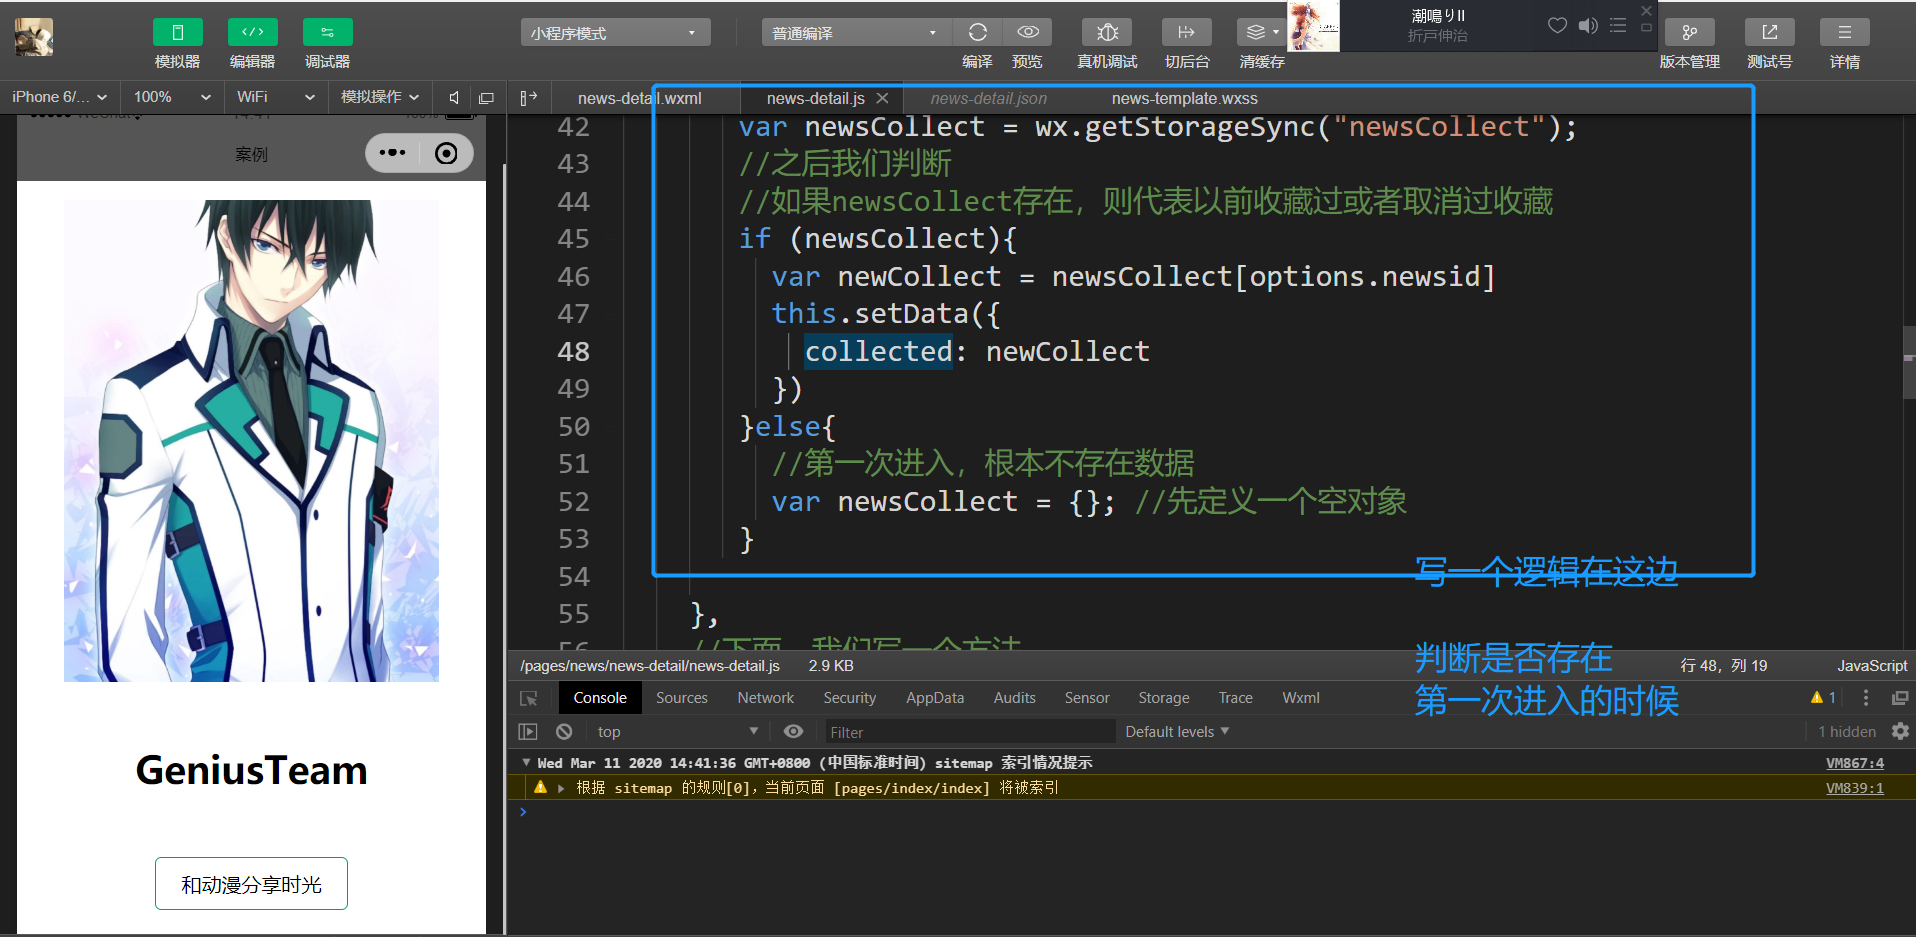Viewport: 1916px width, 937px height.
Task: Open the Console tab
Action: 600,698
